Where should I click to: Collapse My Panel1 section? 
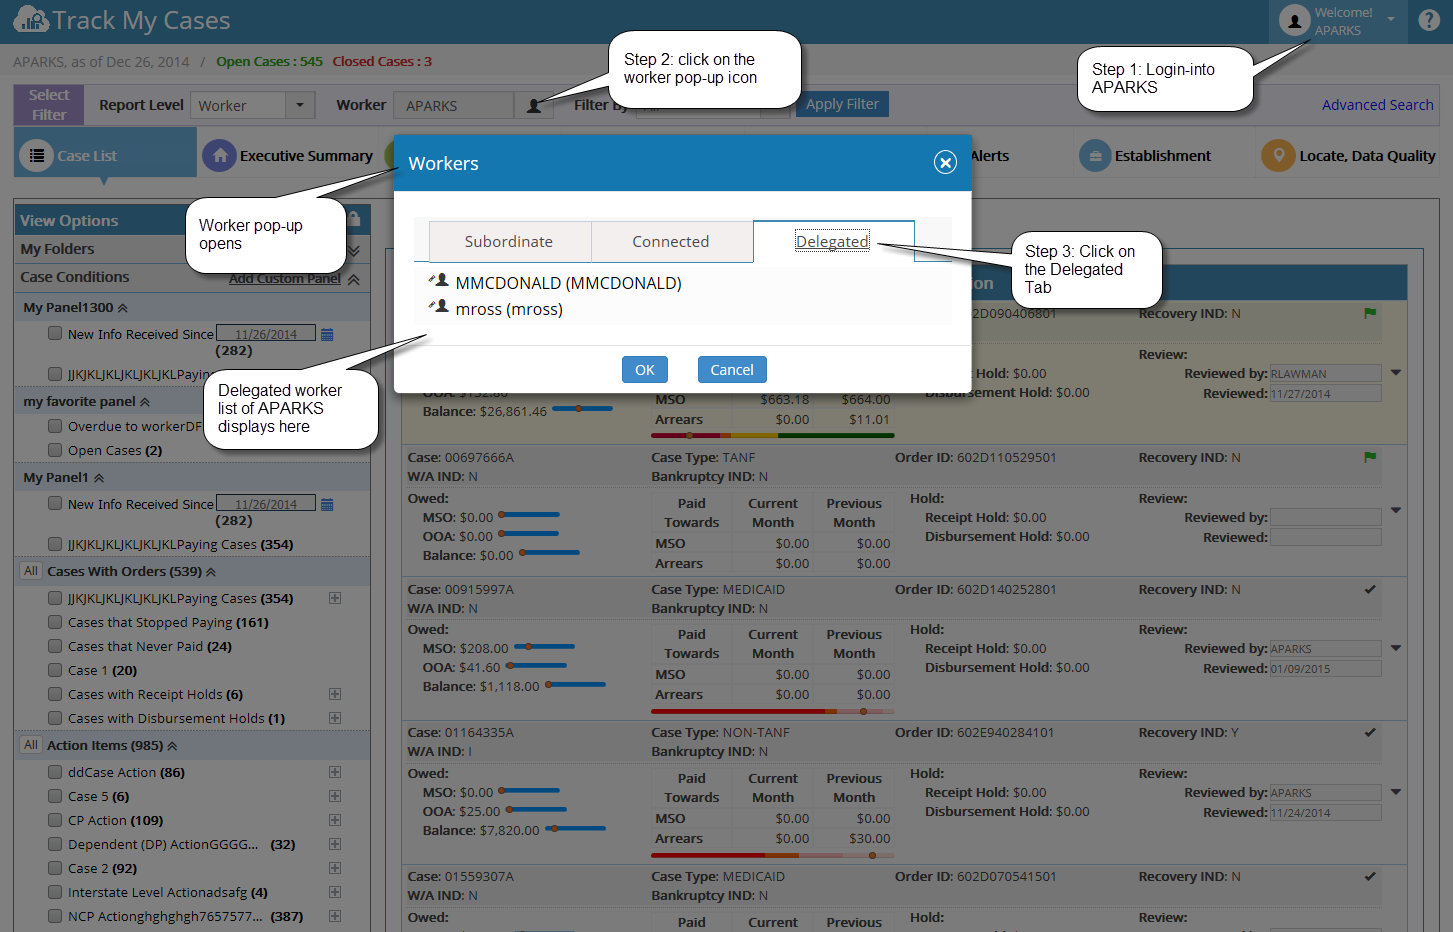[99, 478]
